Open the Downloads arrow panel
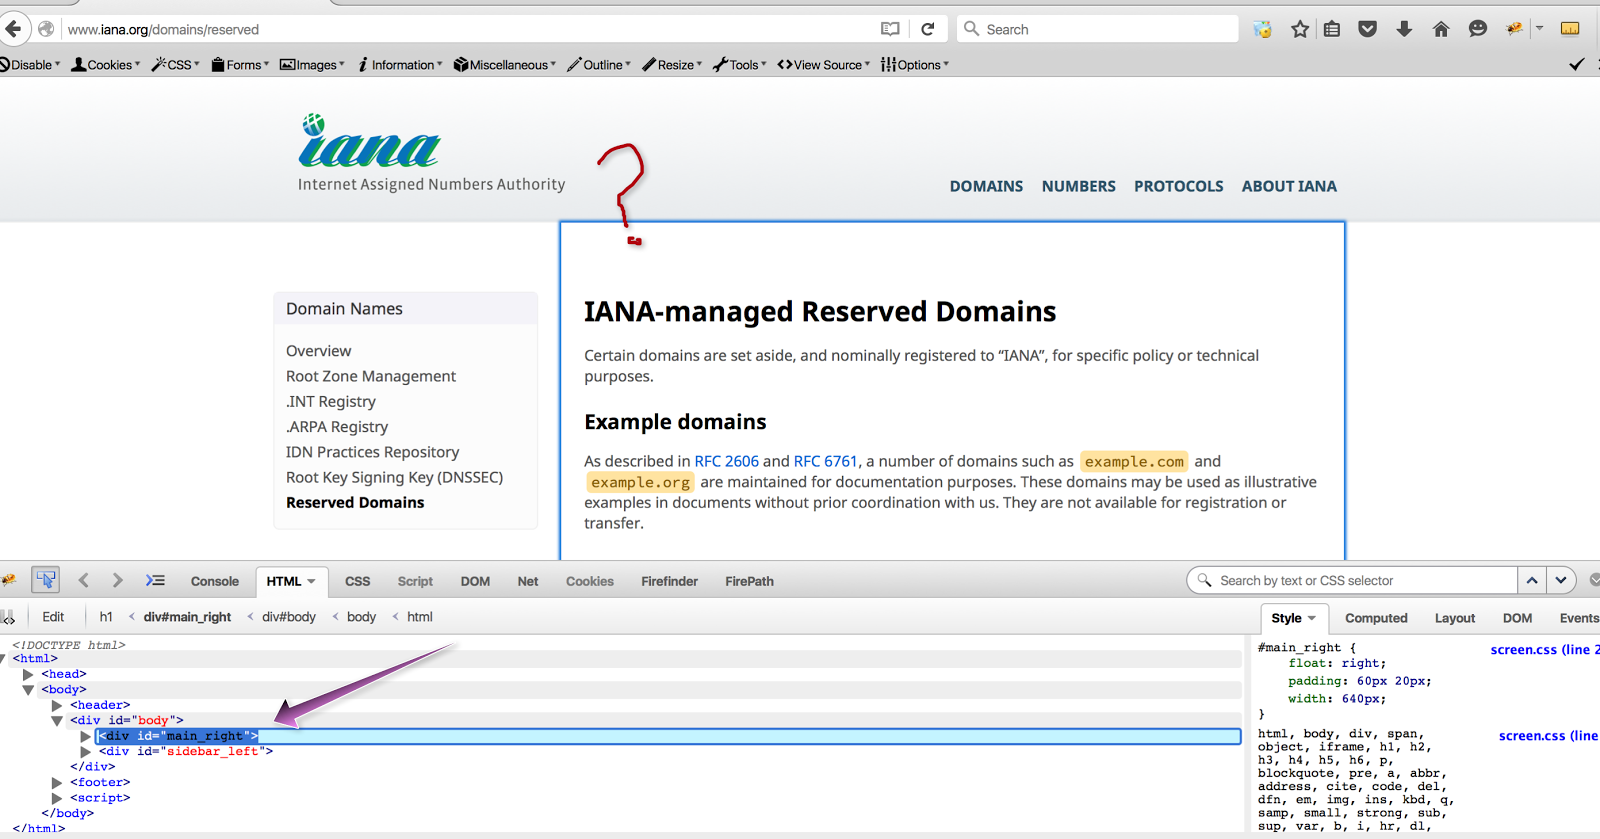Image resolution: width=1600 pixels, height=839 pixels. pyautogui.click(x=1404, y=29)
